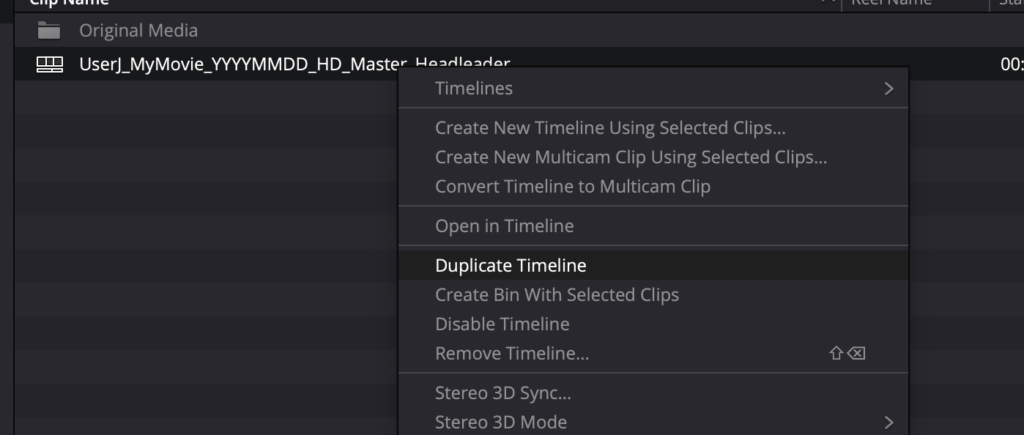This screenshot has width=1024, height=435.
Task: Sort by the Clip Name column header
Action: tap(69, 3)
